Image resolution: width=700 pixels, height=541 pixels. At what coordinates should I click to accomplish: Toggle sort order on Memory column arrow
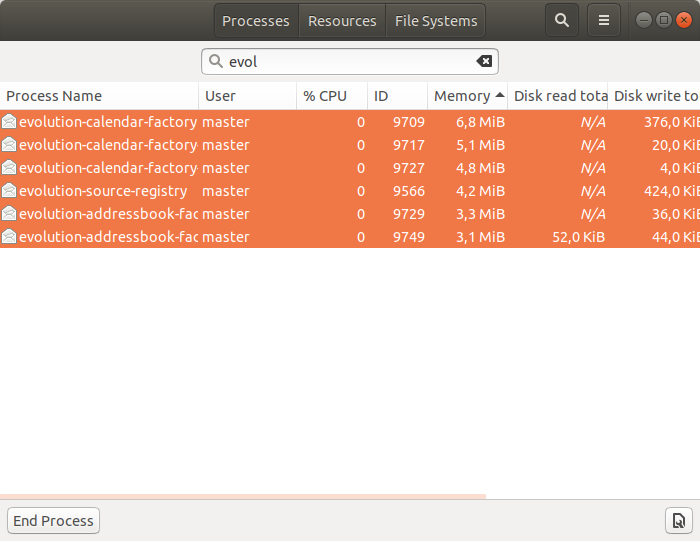point(500,95)
